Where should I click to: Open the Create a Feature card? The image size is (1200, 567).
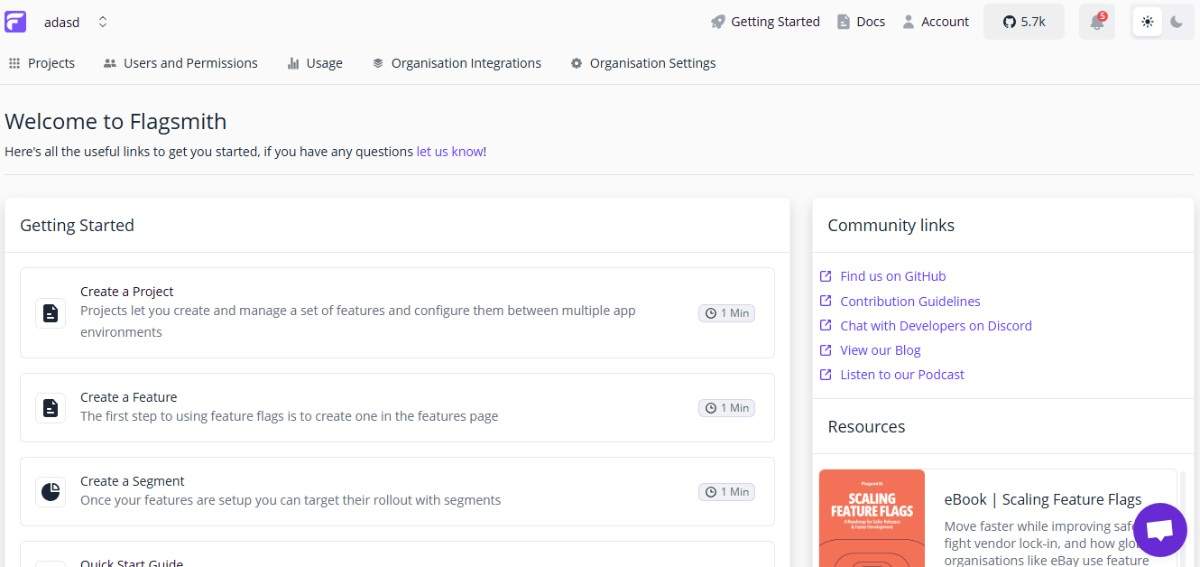397,407
